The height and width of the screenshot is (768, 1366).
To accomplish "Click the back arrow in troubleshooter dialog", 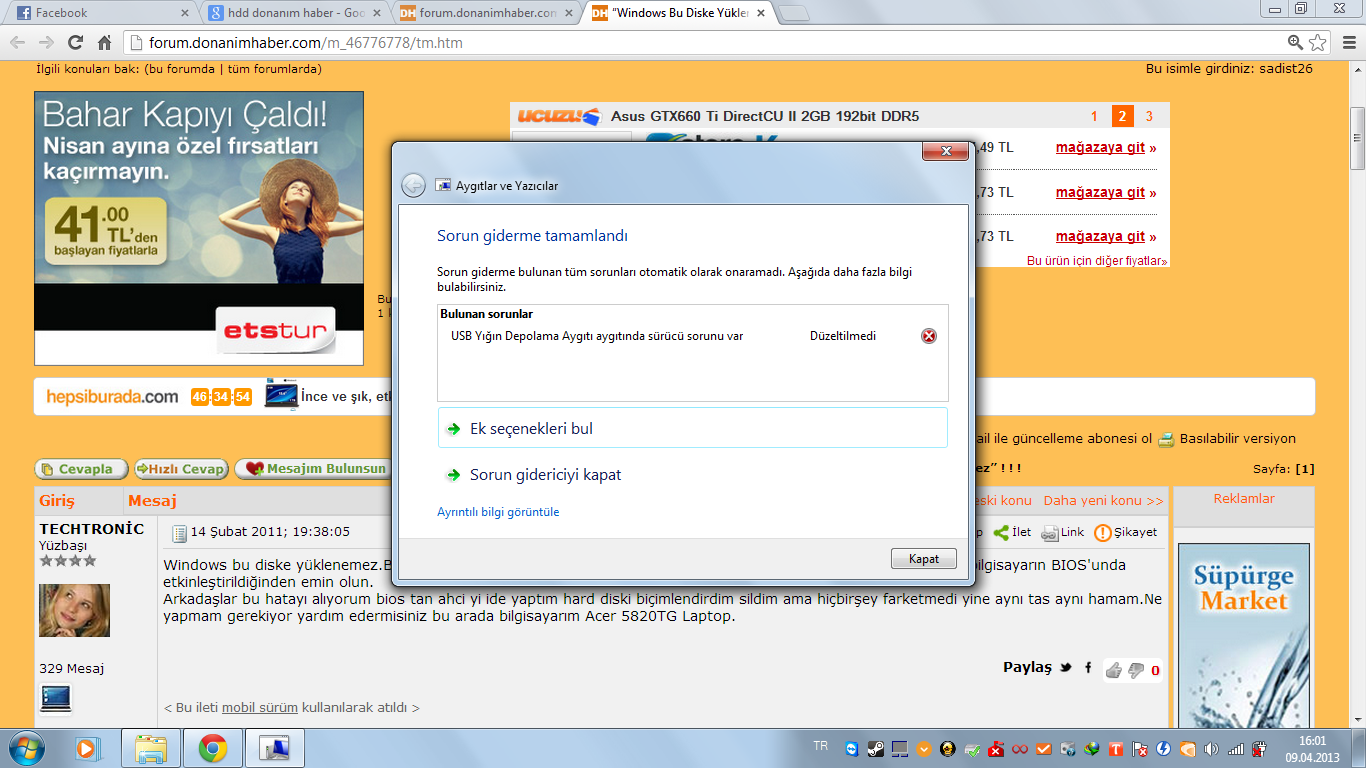I will [x=413, y=185].
